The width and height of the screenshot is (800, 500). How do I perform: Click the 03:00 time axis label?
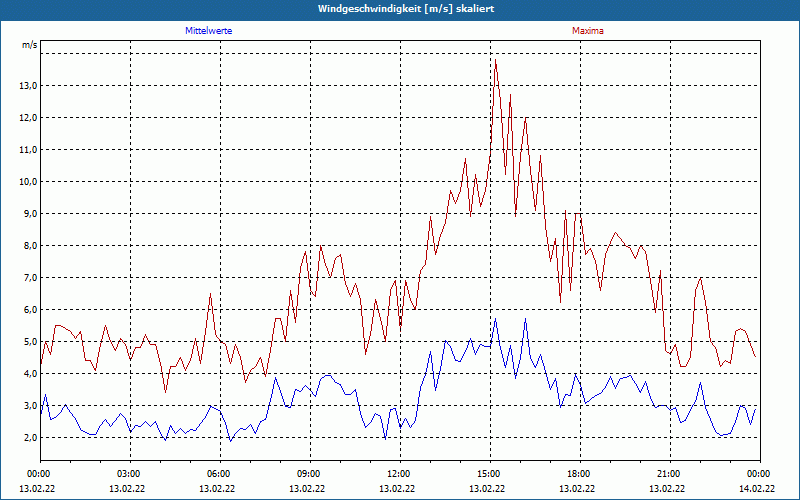pos(131,474)
